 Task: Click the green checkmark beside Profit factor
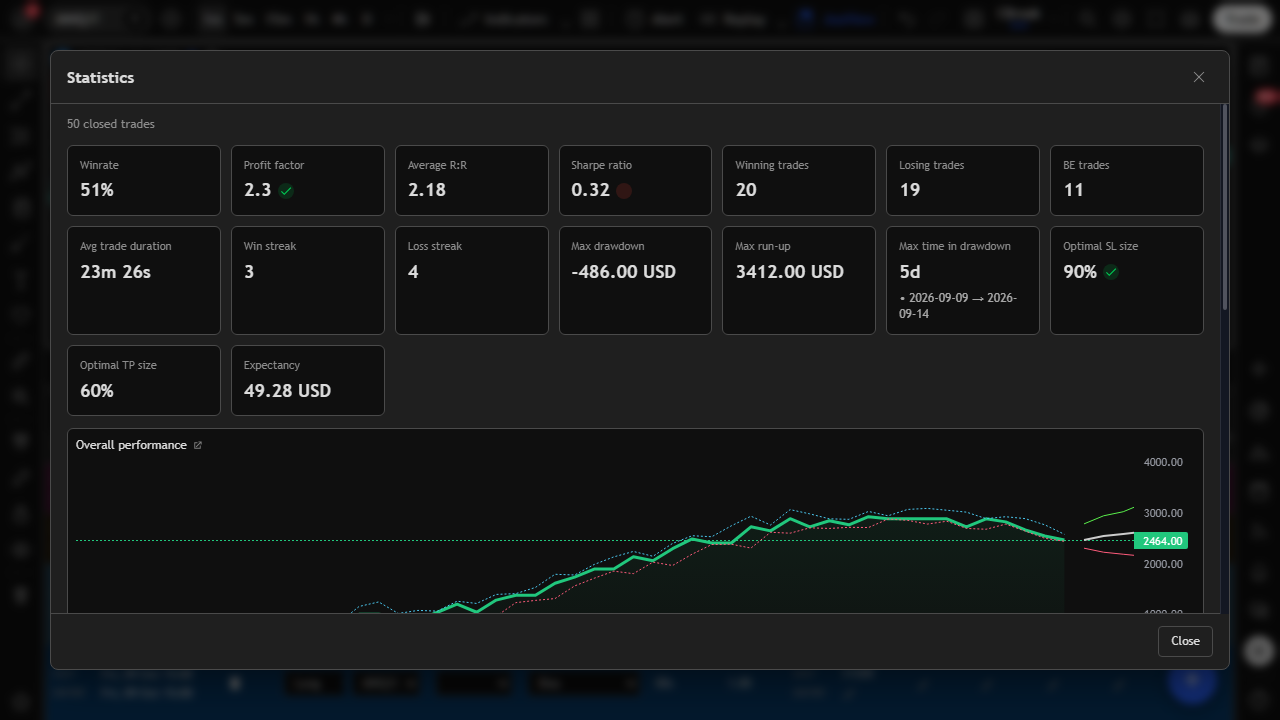(x=286, y=191)
